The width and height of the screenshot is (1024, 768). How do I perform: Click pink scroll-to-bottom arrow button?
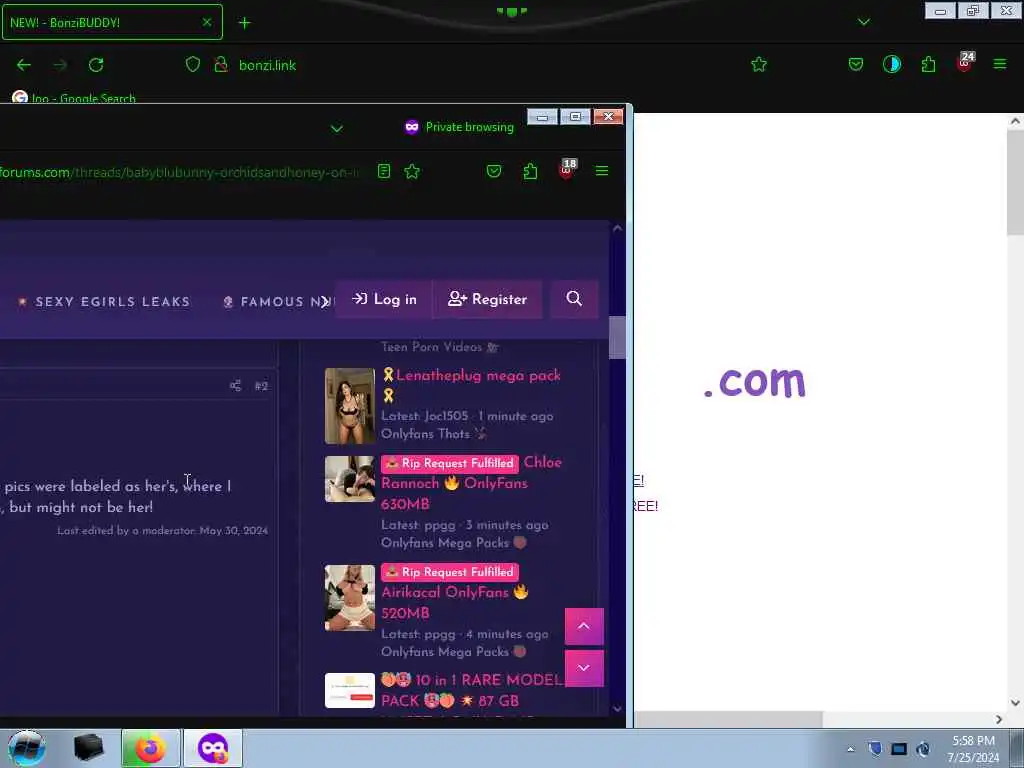pyautogui.click(x=584, y=668)
